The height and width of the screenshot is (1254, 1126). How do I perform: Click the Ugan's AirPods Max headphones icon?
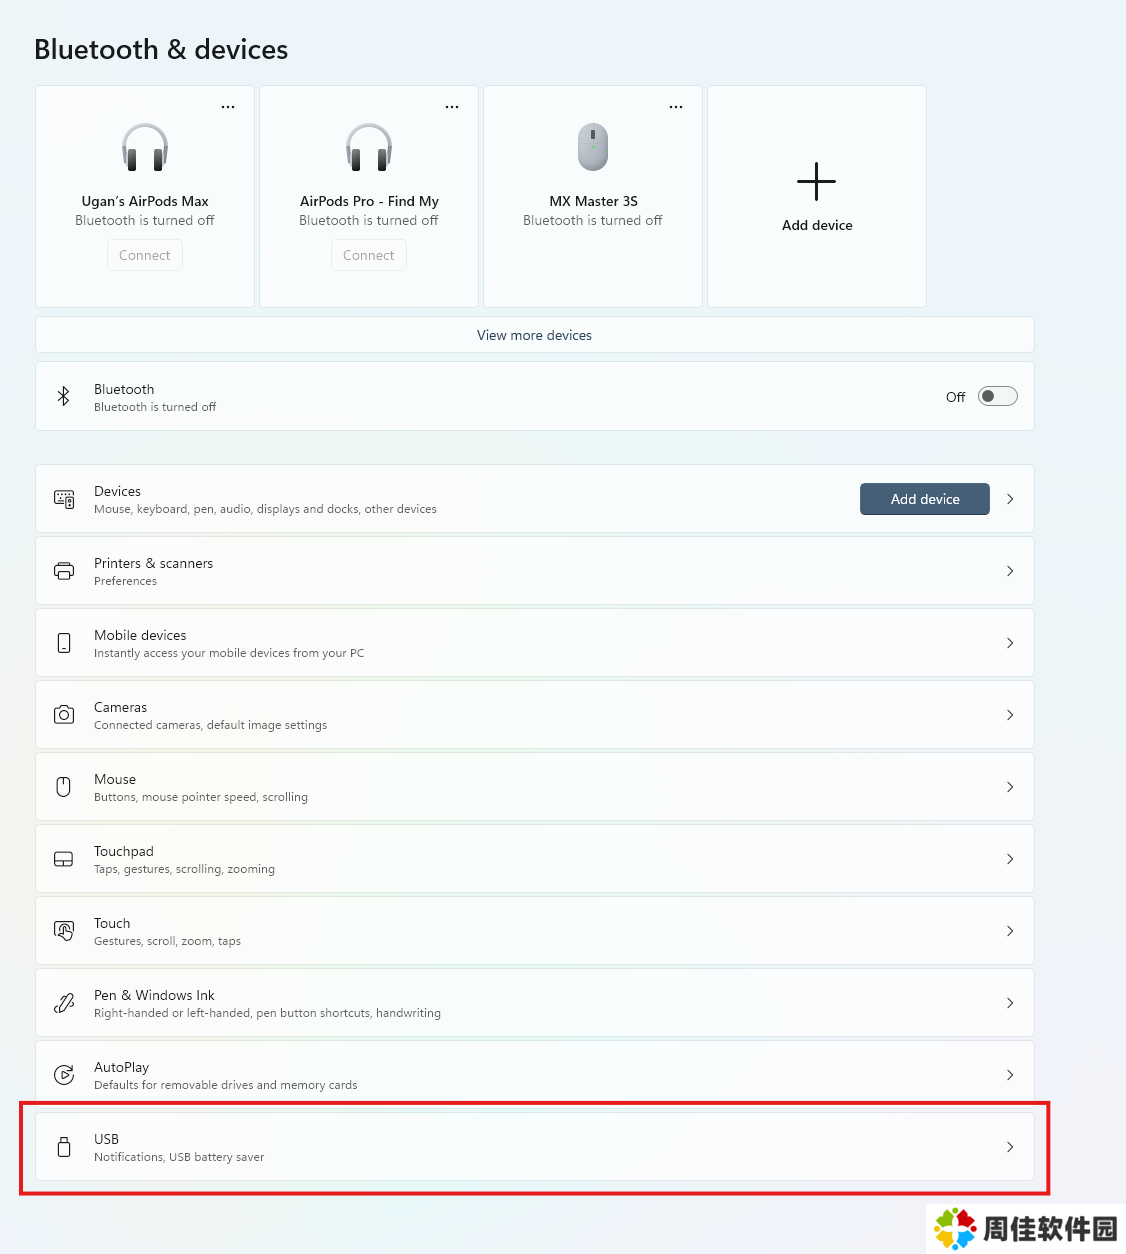[x=145, y=147]
